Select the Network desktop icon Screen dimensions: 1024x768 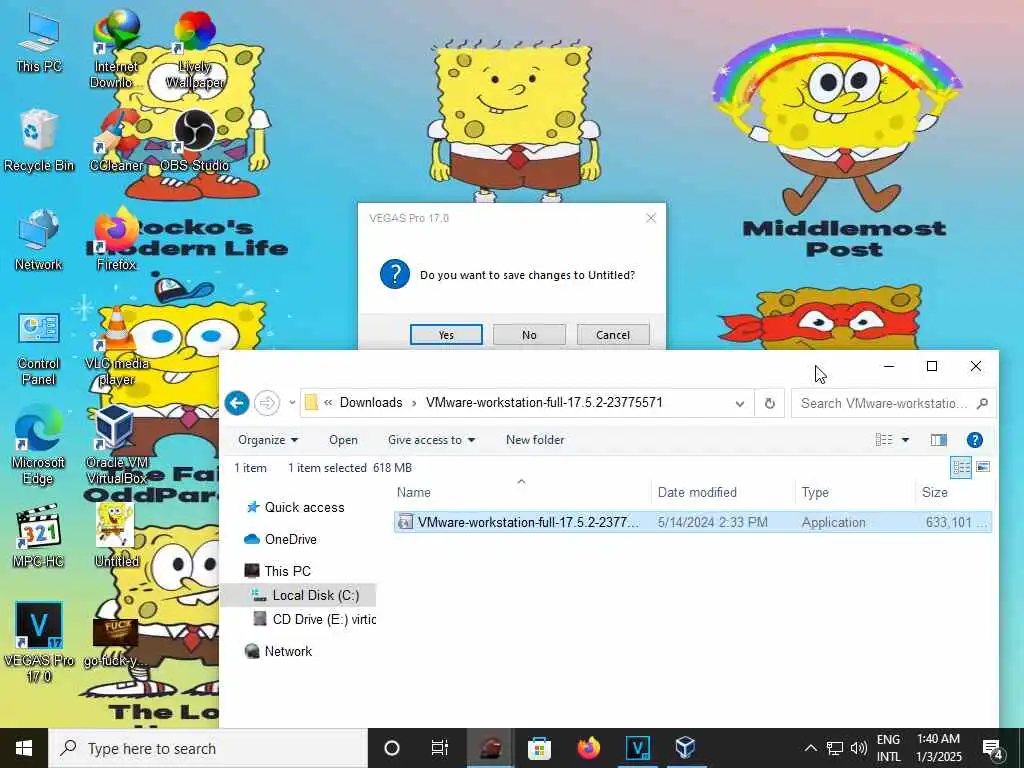39,239
